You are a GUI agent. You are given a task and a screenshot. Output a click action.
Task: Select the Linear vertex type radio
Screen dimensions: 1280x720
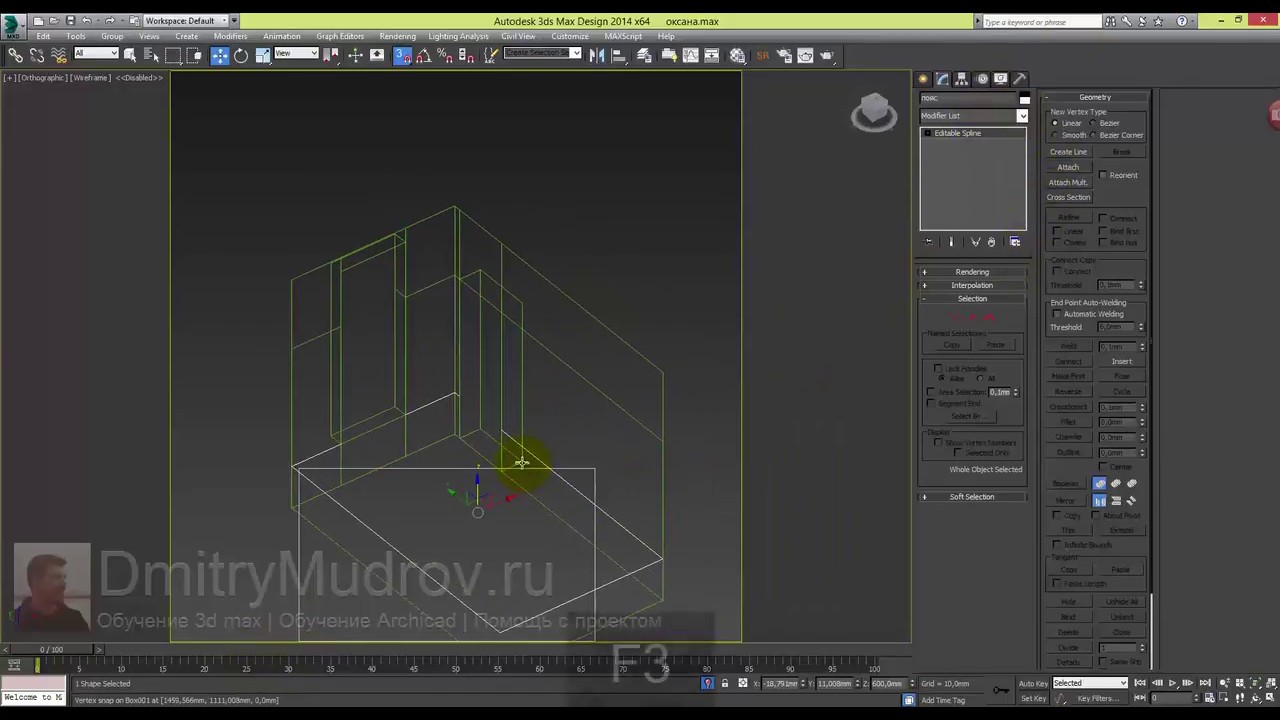point(1055,123)
